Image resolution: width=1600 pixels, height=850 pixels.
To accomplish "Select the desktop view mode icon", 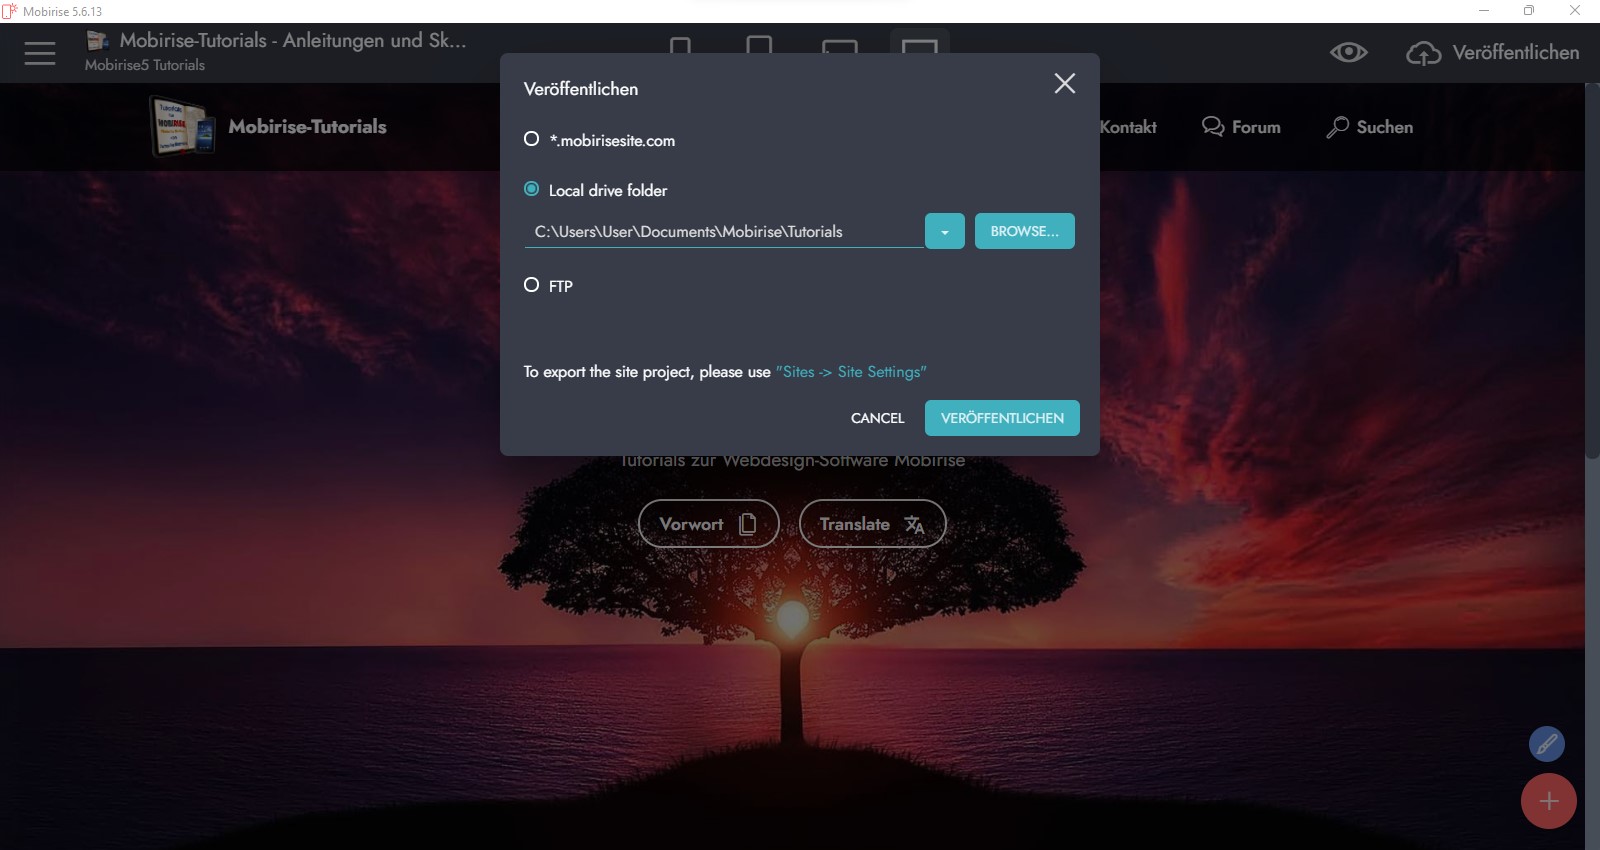I will click(x=919, y=46).
